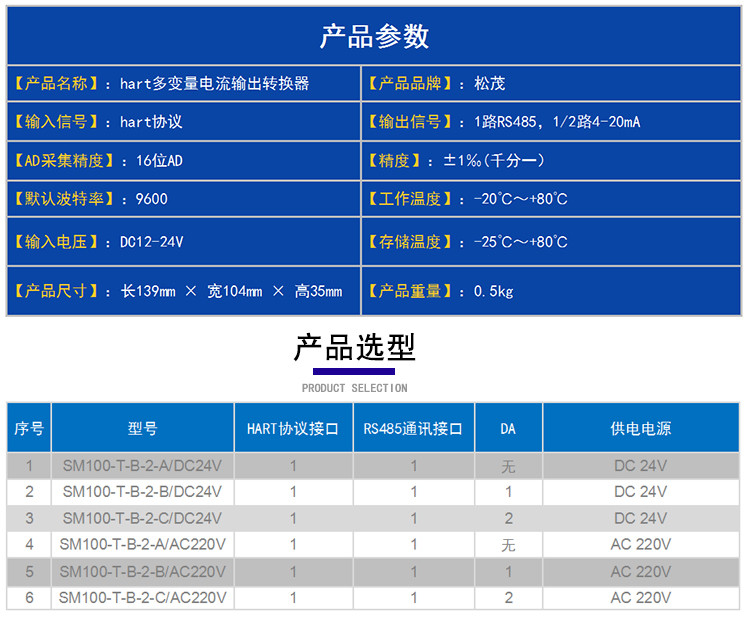Select model SM100-T-B-2-B/AC220V row entry
The height and width of the screenshot is (620, 750).
pos(143,572)
